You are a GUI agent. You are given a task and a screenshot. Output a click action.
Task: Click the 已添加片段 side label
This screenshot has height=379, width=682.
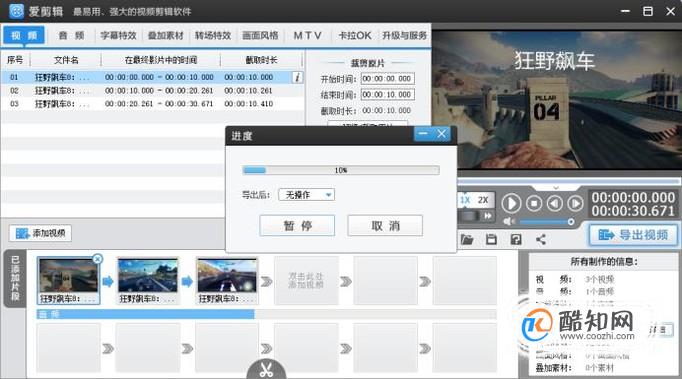tap(15, 278)
